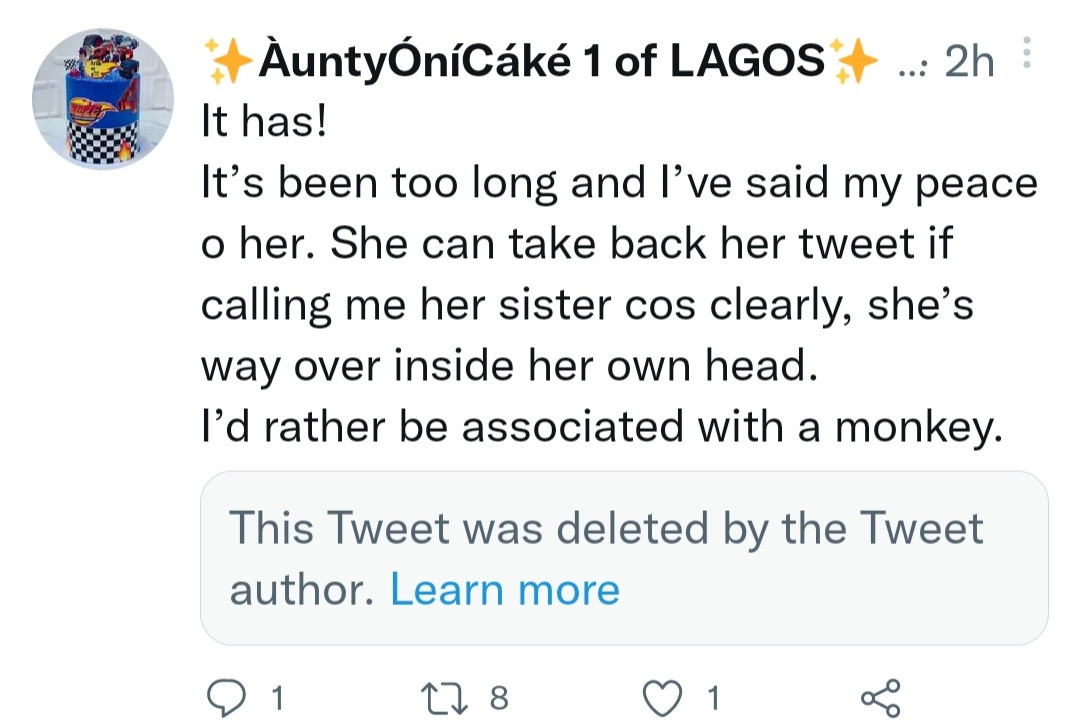1080x728 pixels.
Task: Click the sparkle emoji before the display name
Action: [227, 63]
